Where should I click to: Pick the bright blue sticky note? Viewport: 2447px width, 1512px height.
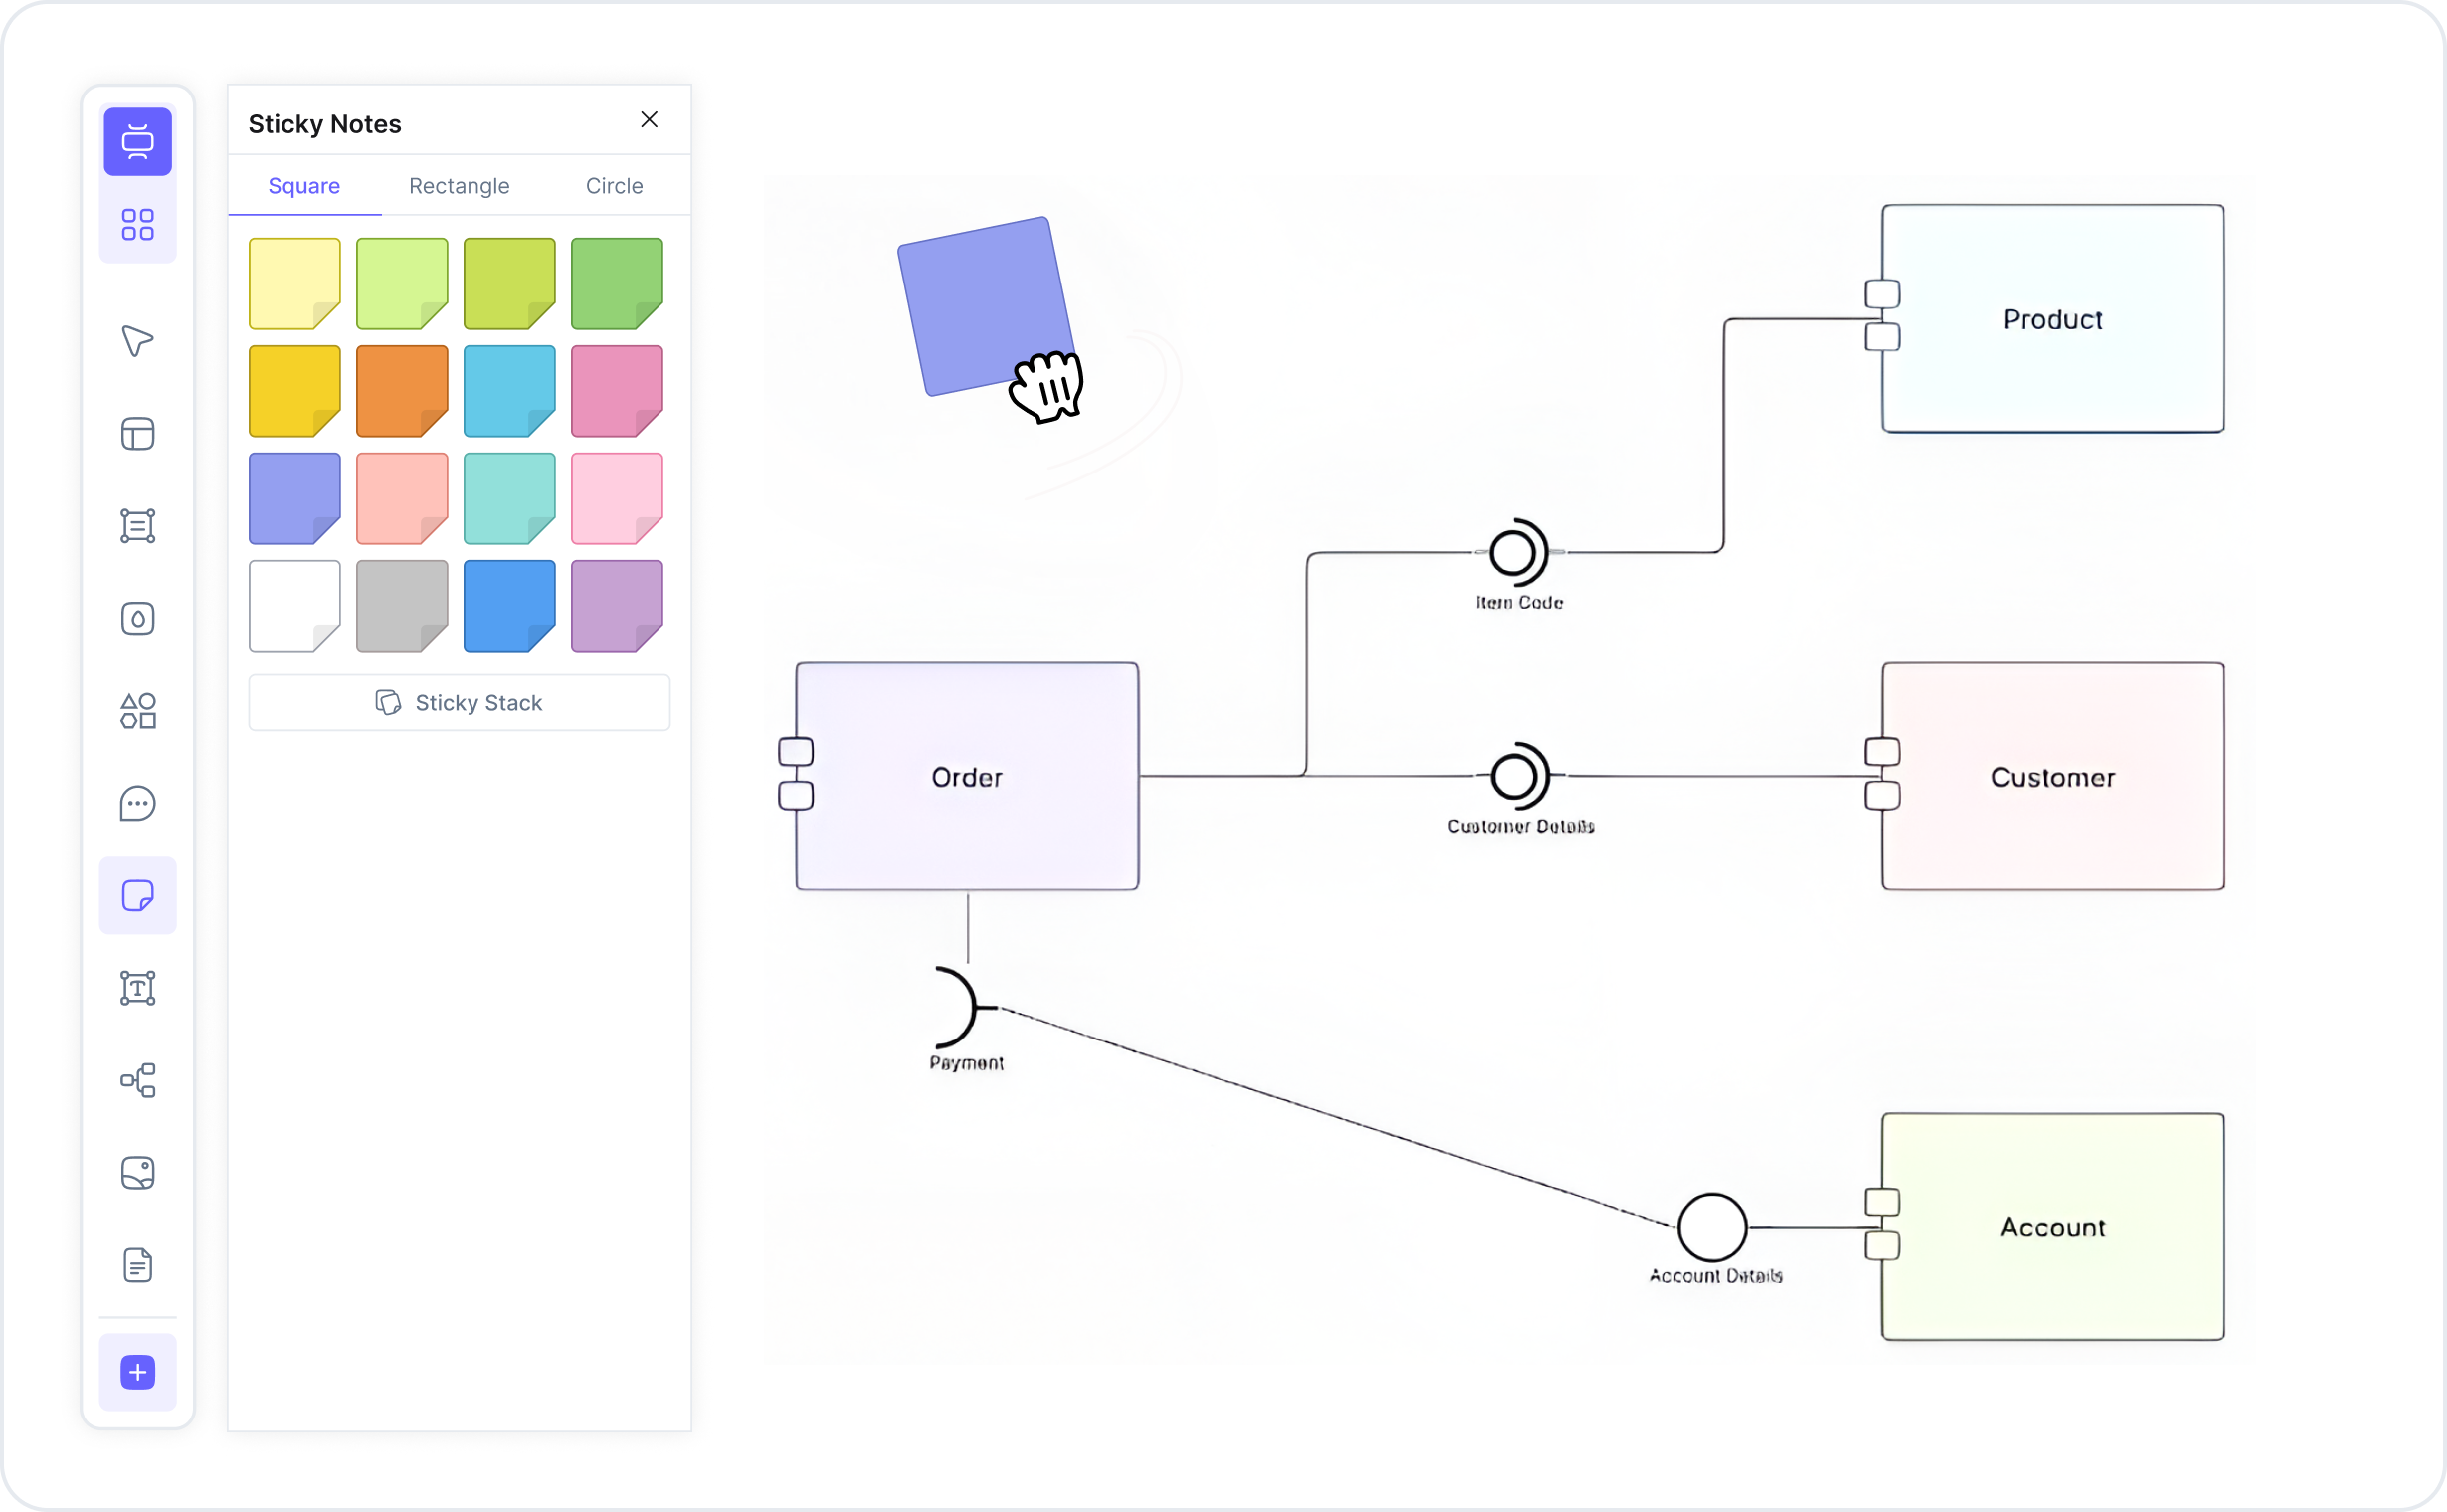509,606
